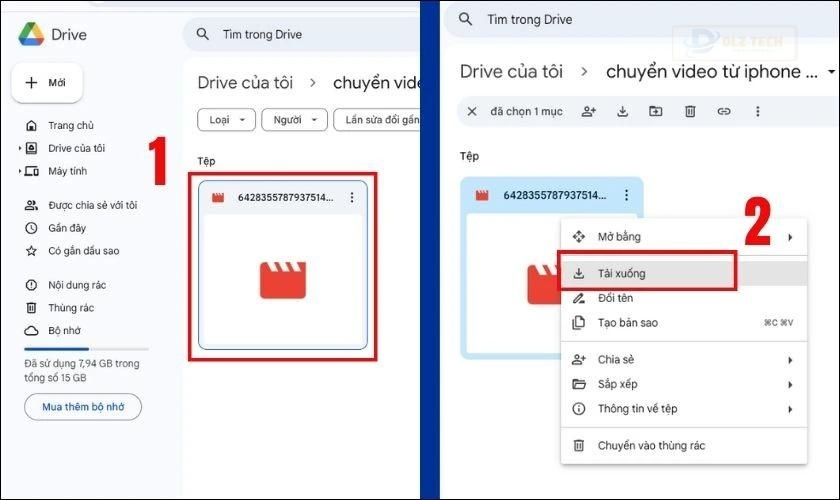This screenshot has height=500, width=840.
Task: Click the three-dot menu on left panel video file
Action: [x=352, y=198]
